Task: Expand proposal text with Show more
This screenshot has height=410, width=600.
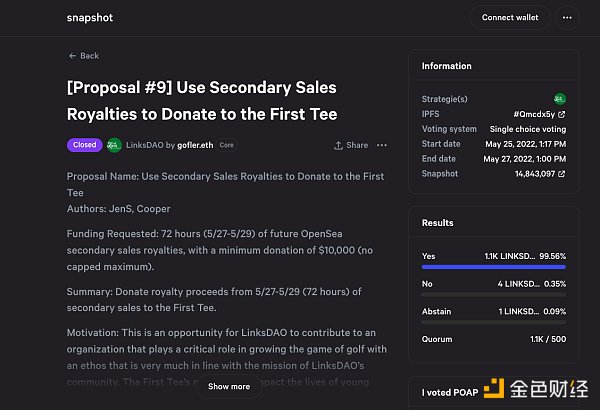Action: point(228,386)
